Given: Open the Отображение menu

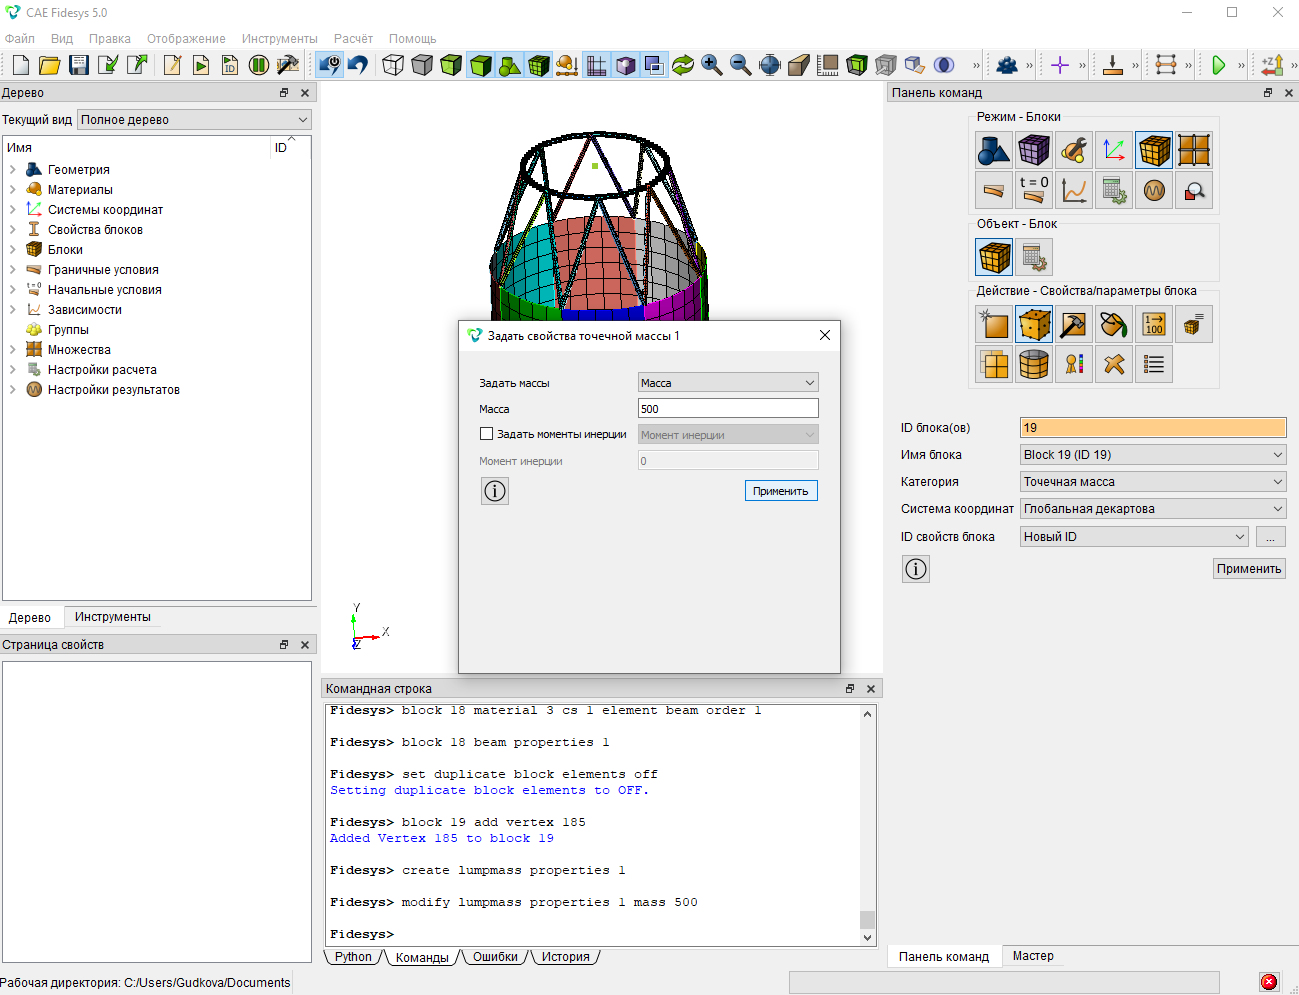Looking at the screenshot, I should 186,39.
